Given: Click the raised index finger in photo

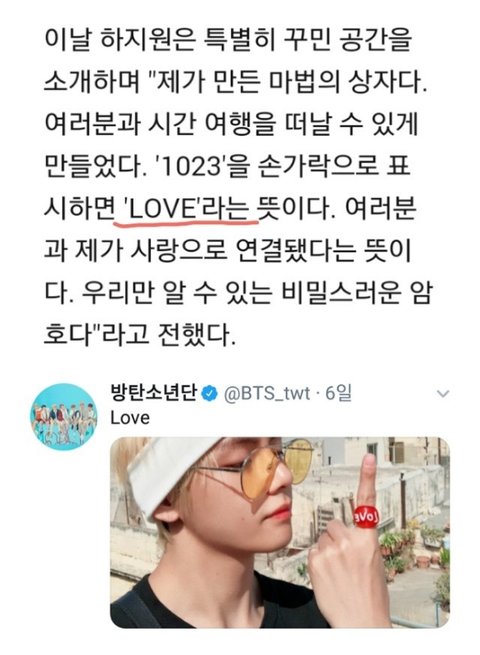Looking at the screenshot, I should [367, 480].
